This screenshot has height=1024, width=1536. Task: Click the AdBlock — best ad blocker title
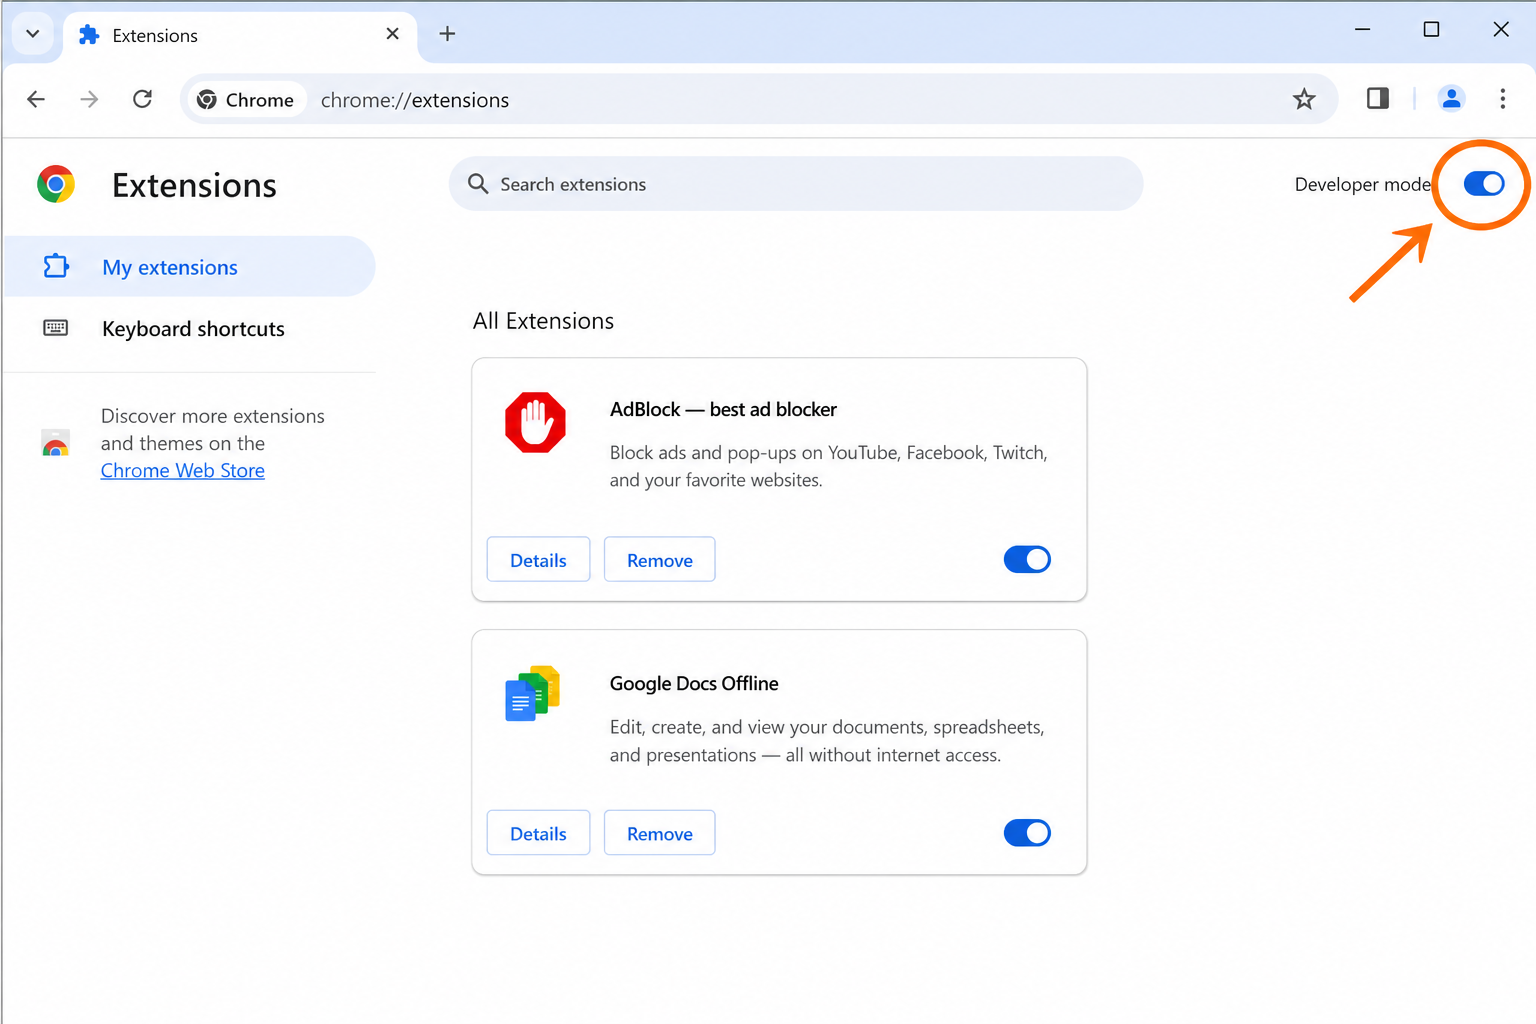click(x=723, y=410)
